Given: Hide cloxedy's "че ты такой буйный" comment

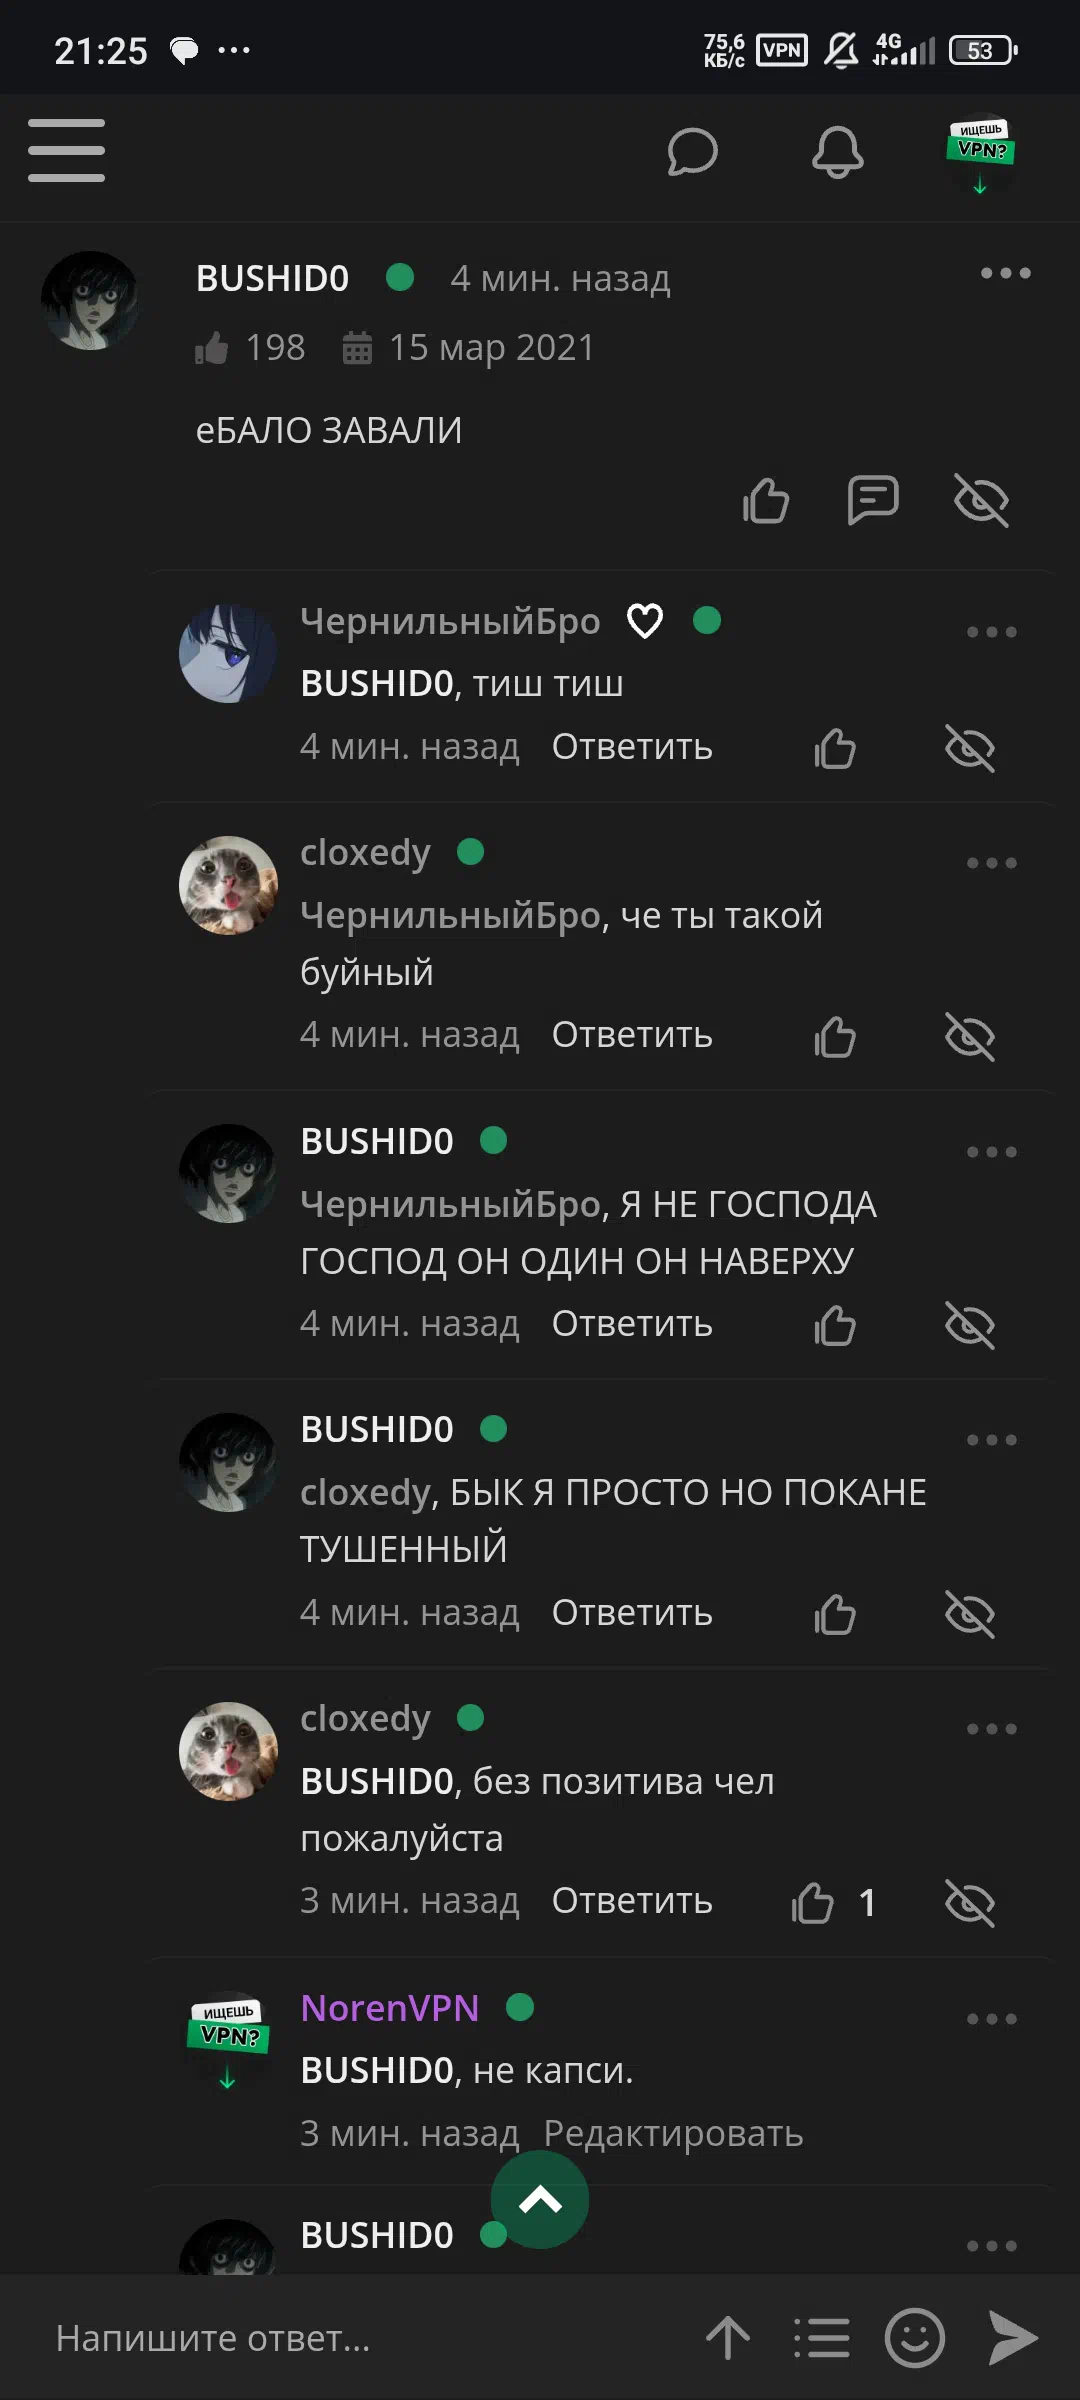Looking at the screenshot, I should point(970,1037).
